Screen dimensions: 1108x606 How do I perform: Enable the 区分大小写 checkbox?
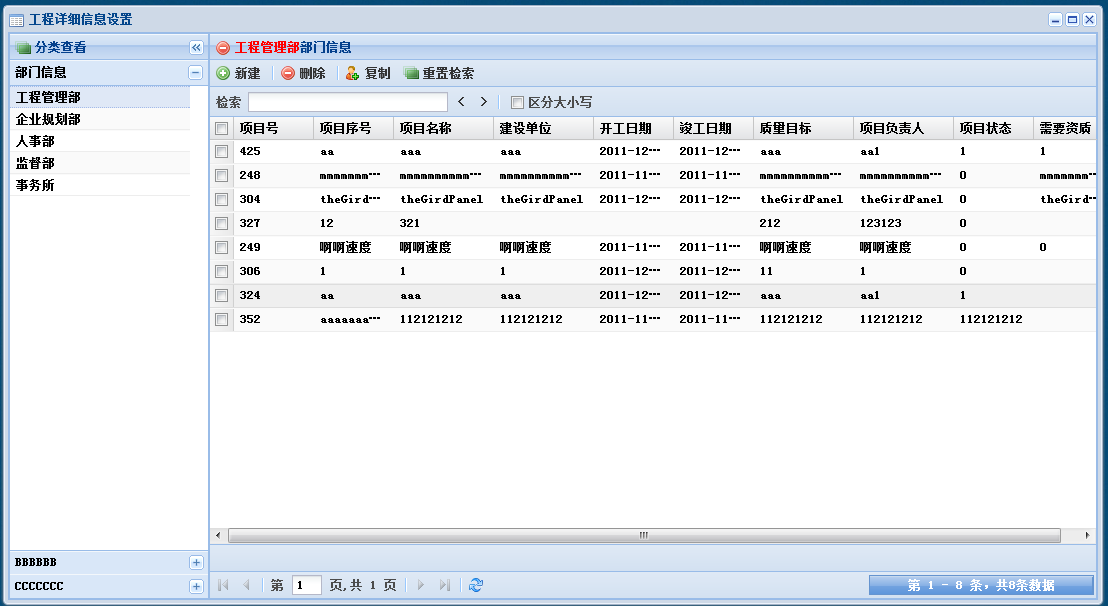[x=516, y=102]
